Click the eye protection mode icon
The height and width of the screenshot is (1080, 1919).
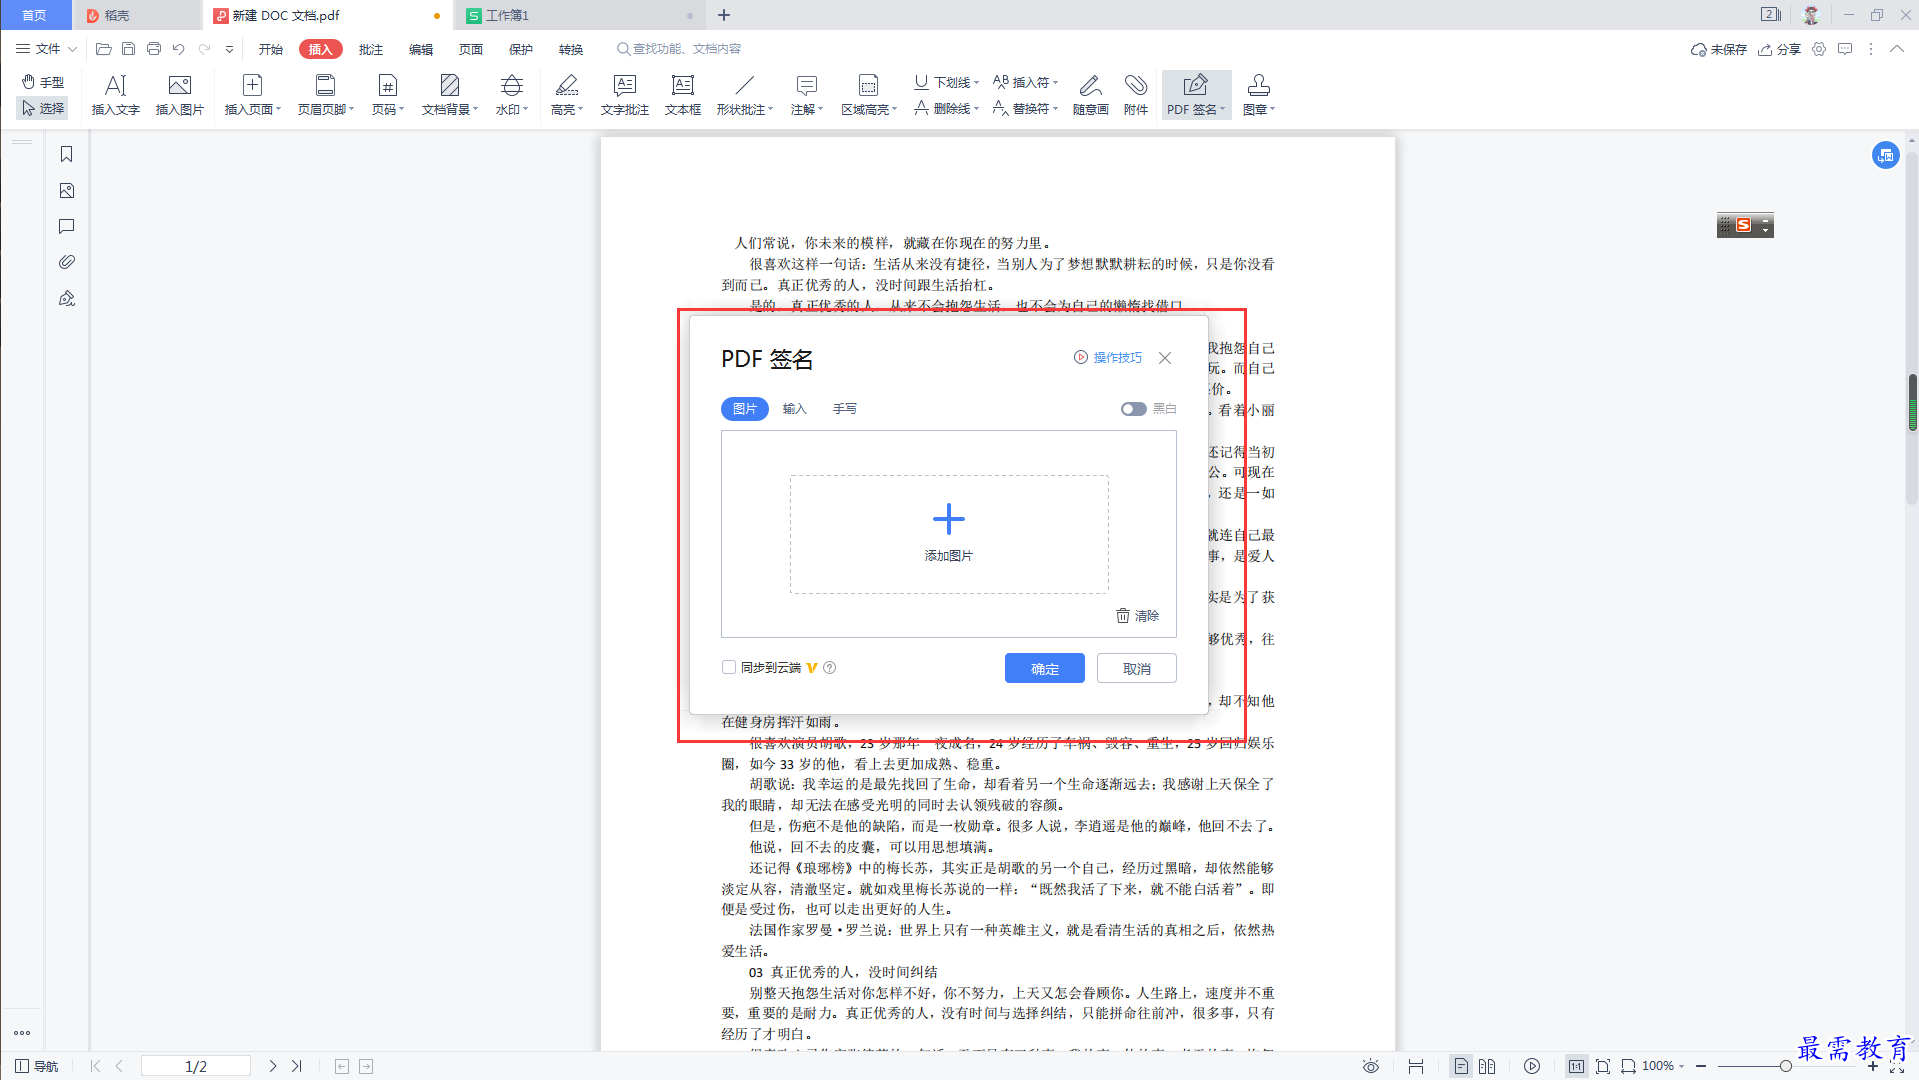1371,1066
